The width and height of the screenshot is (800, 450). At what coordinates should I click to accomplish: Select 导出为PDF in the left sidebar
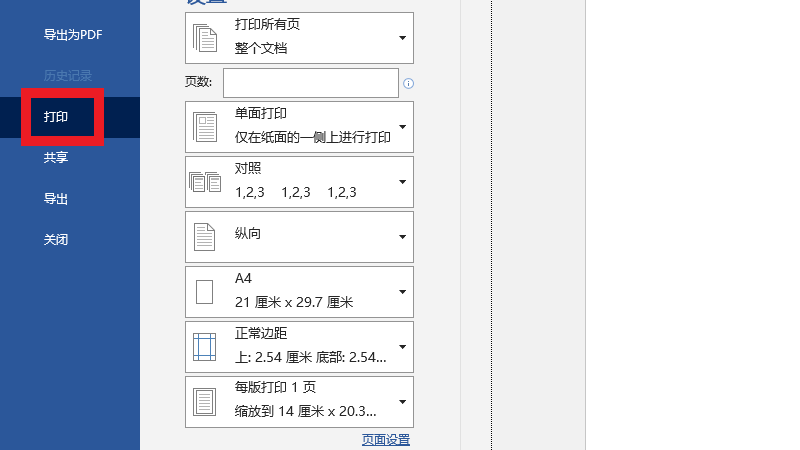[73, 35]
